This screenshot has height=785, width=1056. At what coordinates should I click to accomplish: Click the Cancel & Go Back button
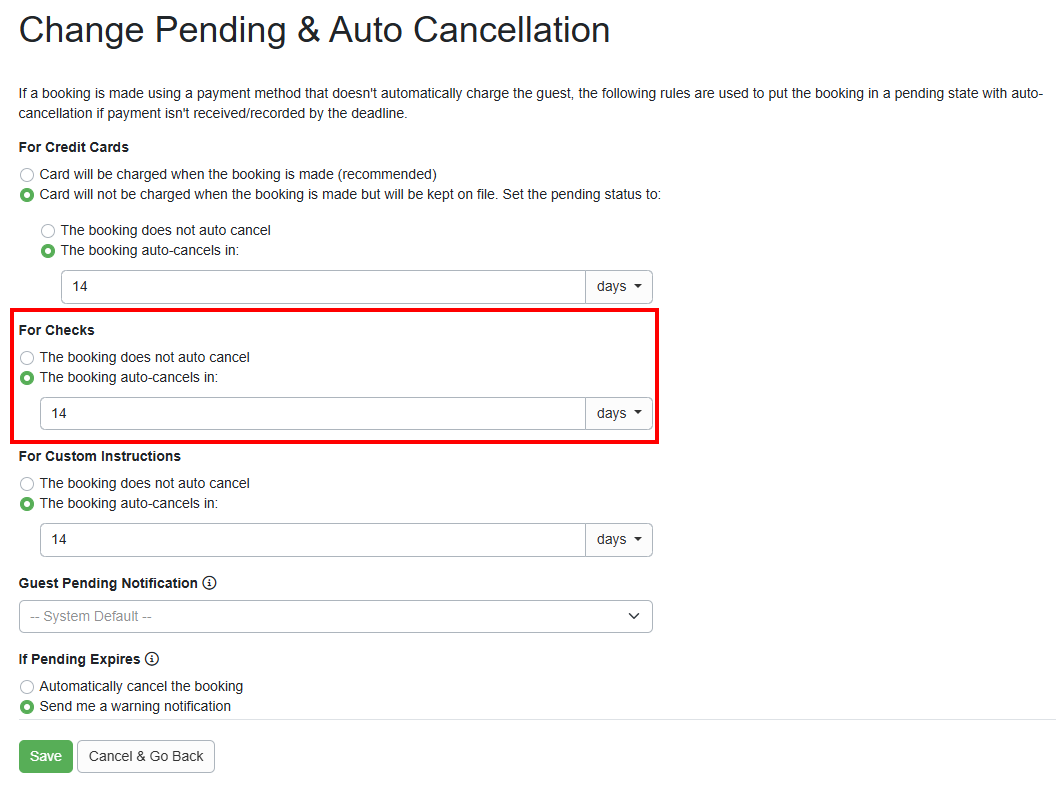coord(145,756)
